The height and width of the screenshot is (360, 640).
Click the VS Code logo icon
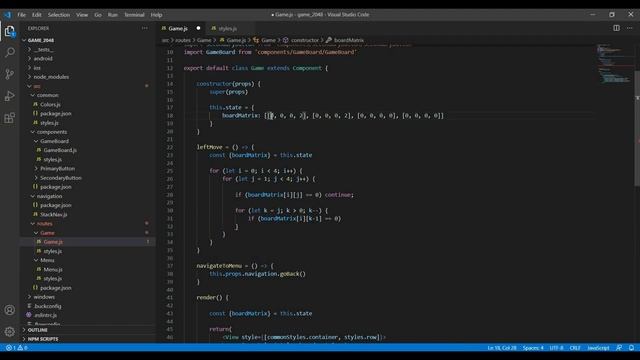[x=8, y=15]
